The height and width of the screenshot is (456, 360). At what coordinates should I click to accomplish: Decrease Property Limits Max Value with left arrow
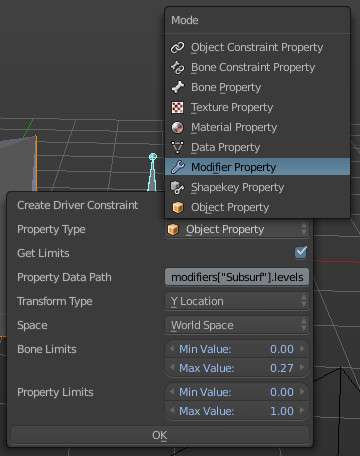coord(172,410)
